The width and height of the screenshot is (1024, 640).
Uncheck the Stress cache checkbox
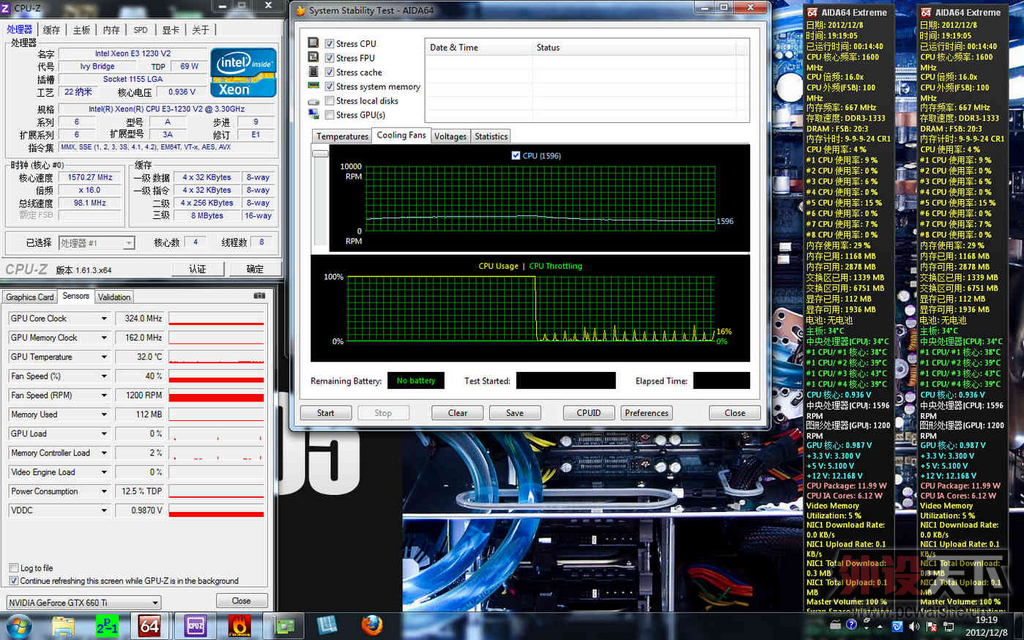click(x=329, y=72)
